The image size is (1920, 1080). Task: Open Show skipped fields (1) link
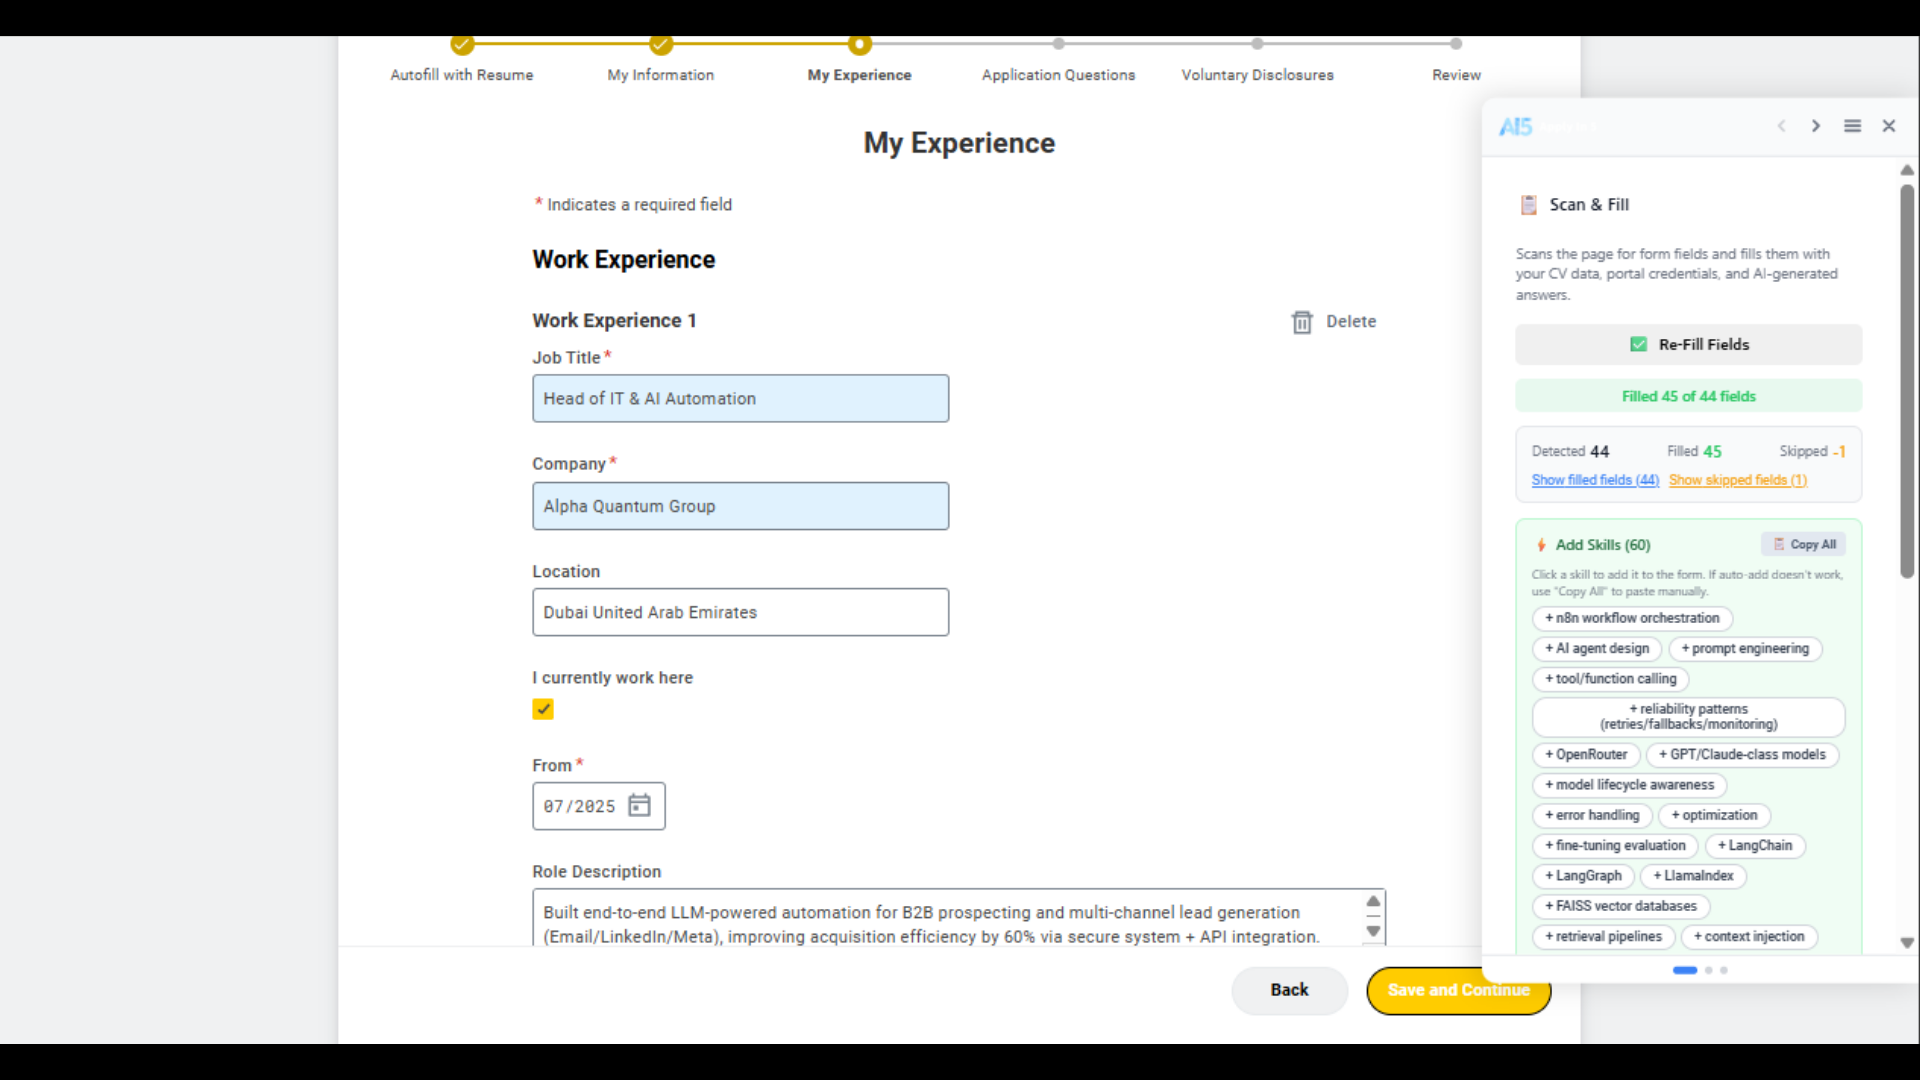[1739, 481]
